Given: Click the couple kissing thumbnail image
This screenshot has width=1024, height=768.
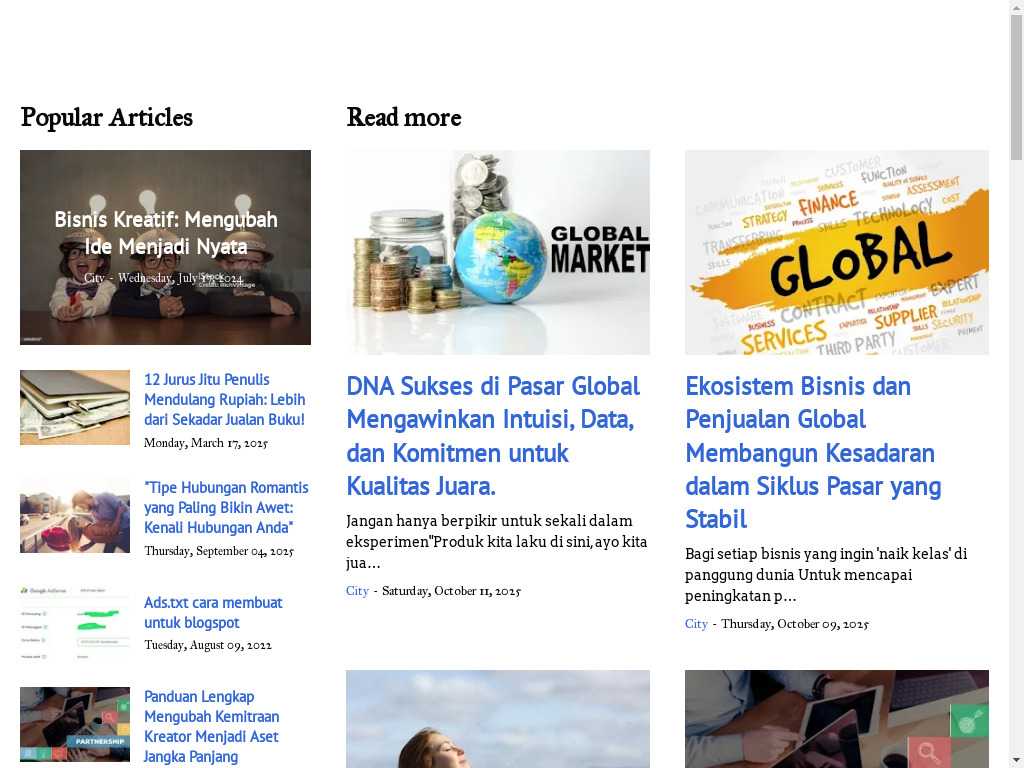Looking at the screenshot, I should pyautogui.click(x=75, y=515).
